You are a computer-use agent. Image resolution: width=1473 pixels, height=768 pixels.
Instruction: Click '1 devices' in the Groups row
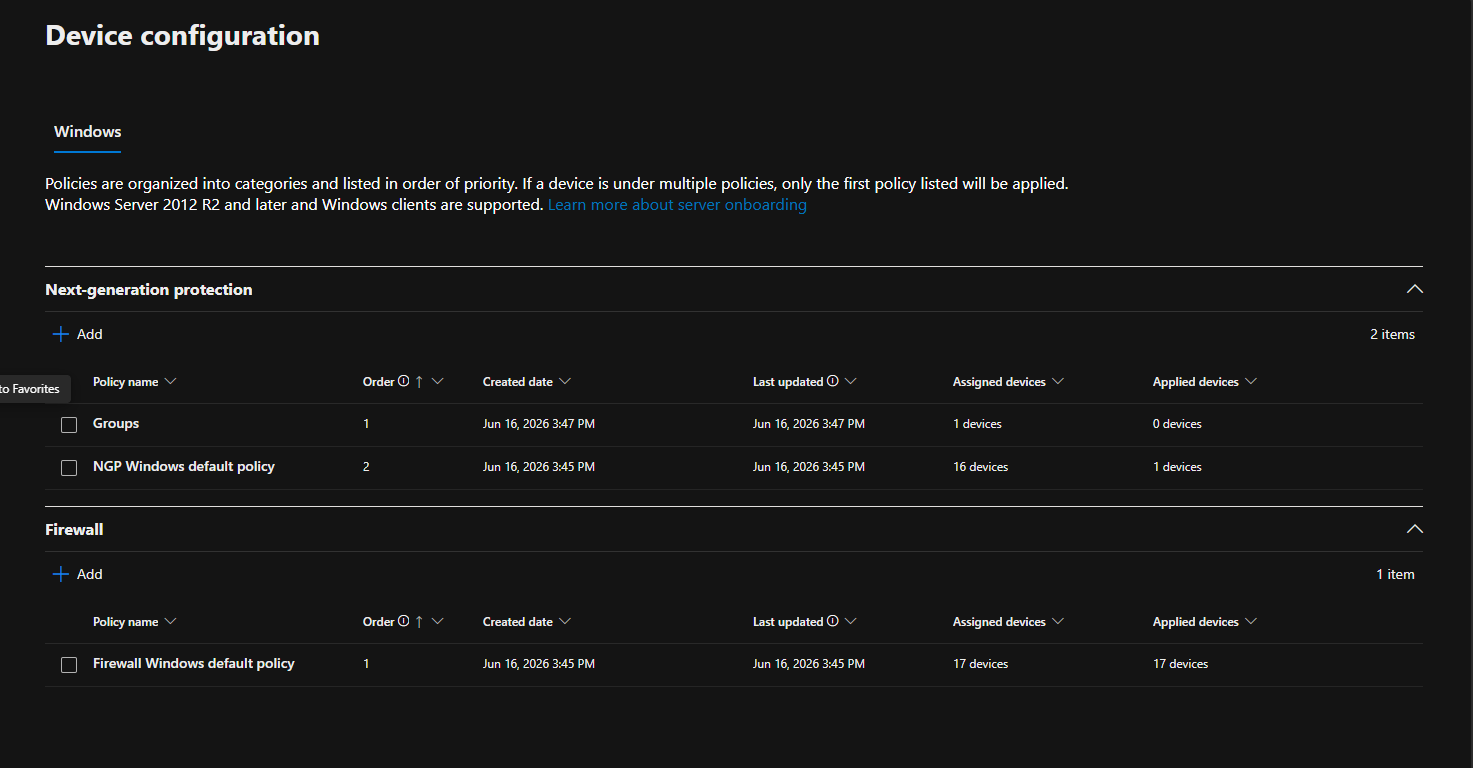pos(977,424)
